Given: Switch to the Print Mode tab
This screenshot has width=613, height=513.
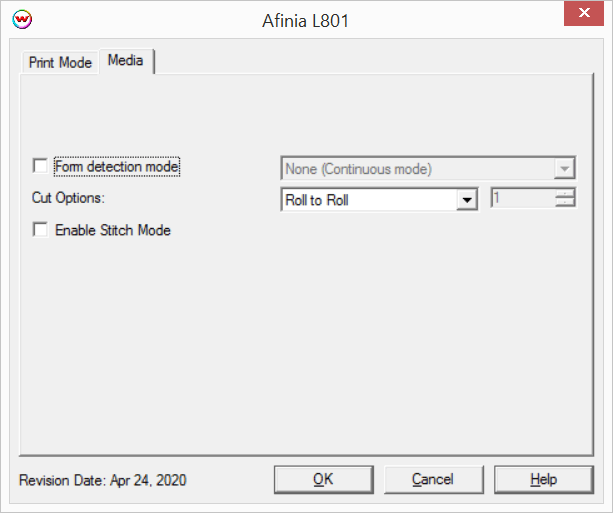Looking at the screenshot, I should 60,63.
